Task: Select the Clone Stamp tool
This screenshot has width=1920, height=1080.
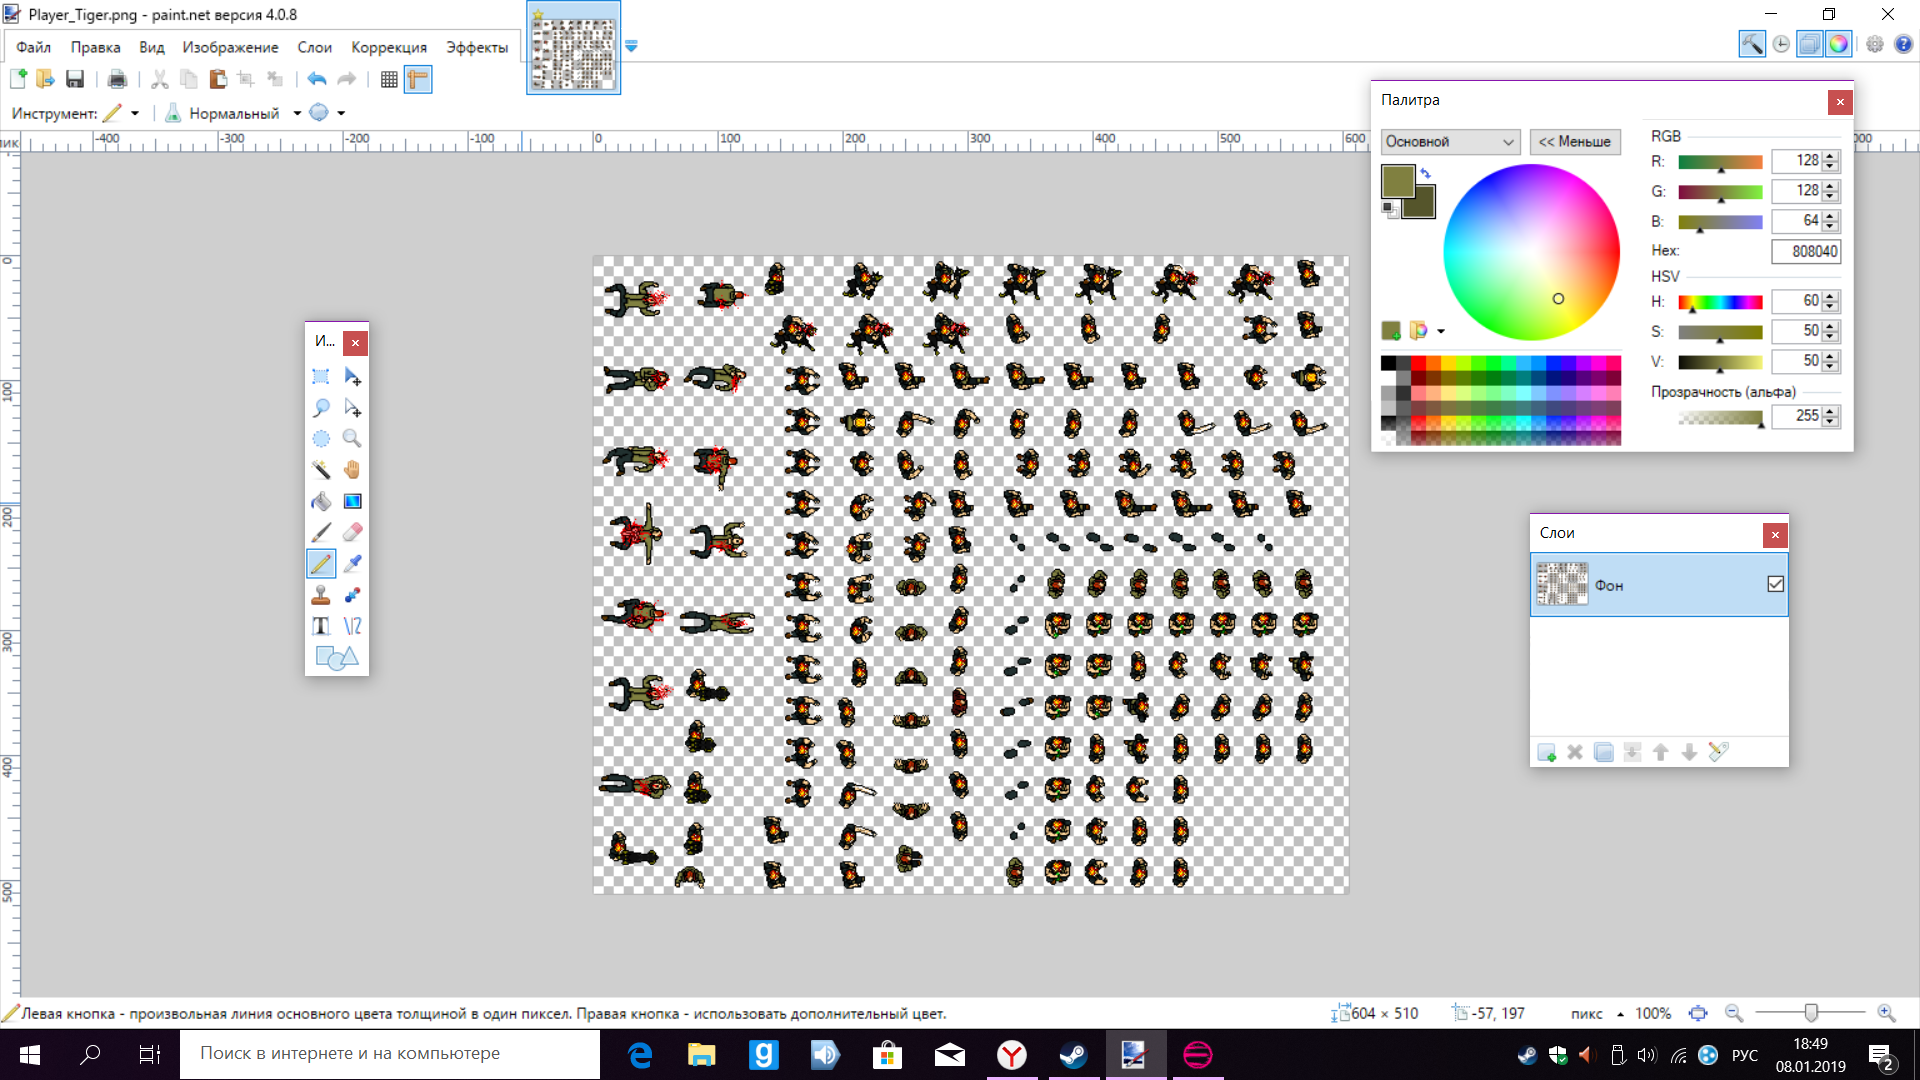Action: 321,595
